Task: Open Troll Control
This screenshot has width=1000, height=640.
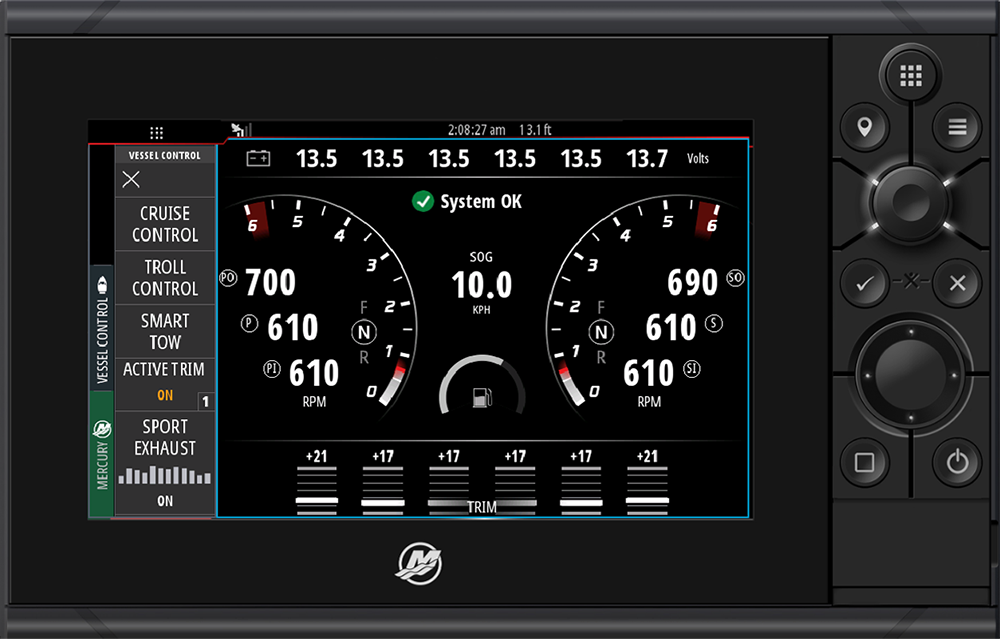Action: [165, 277]
